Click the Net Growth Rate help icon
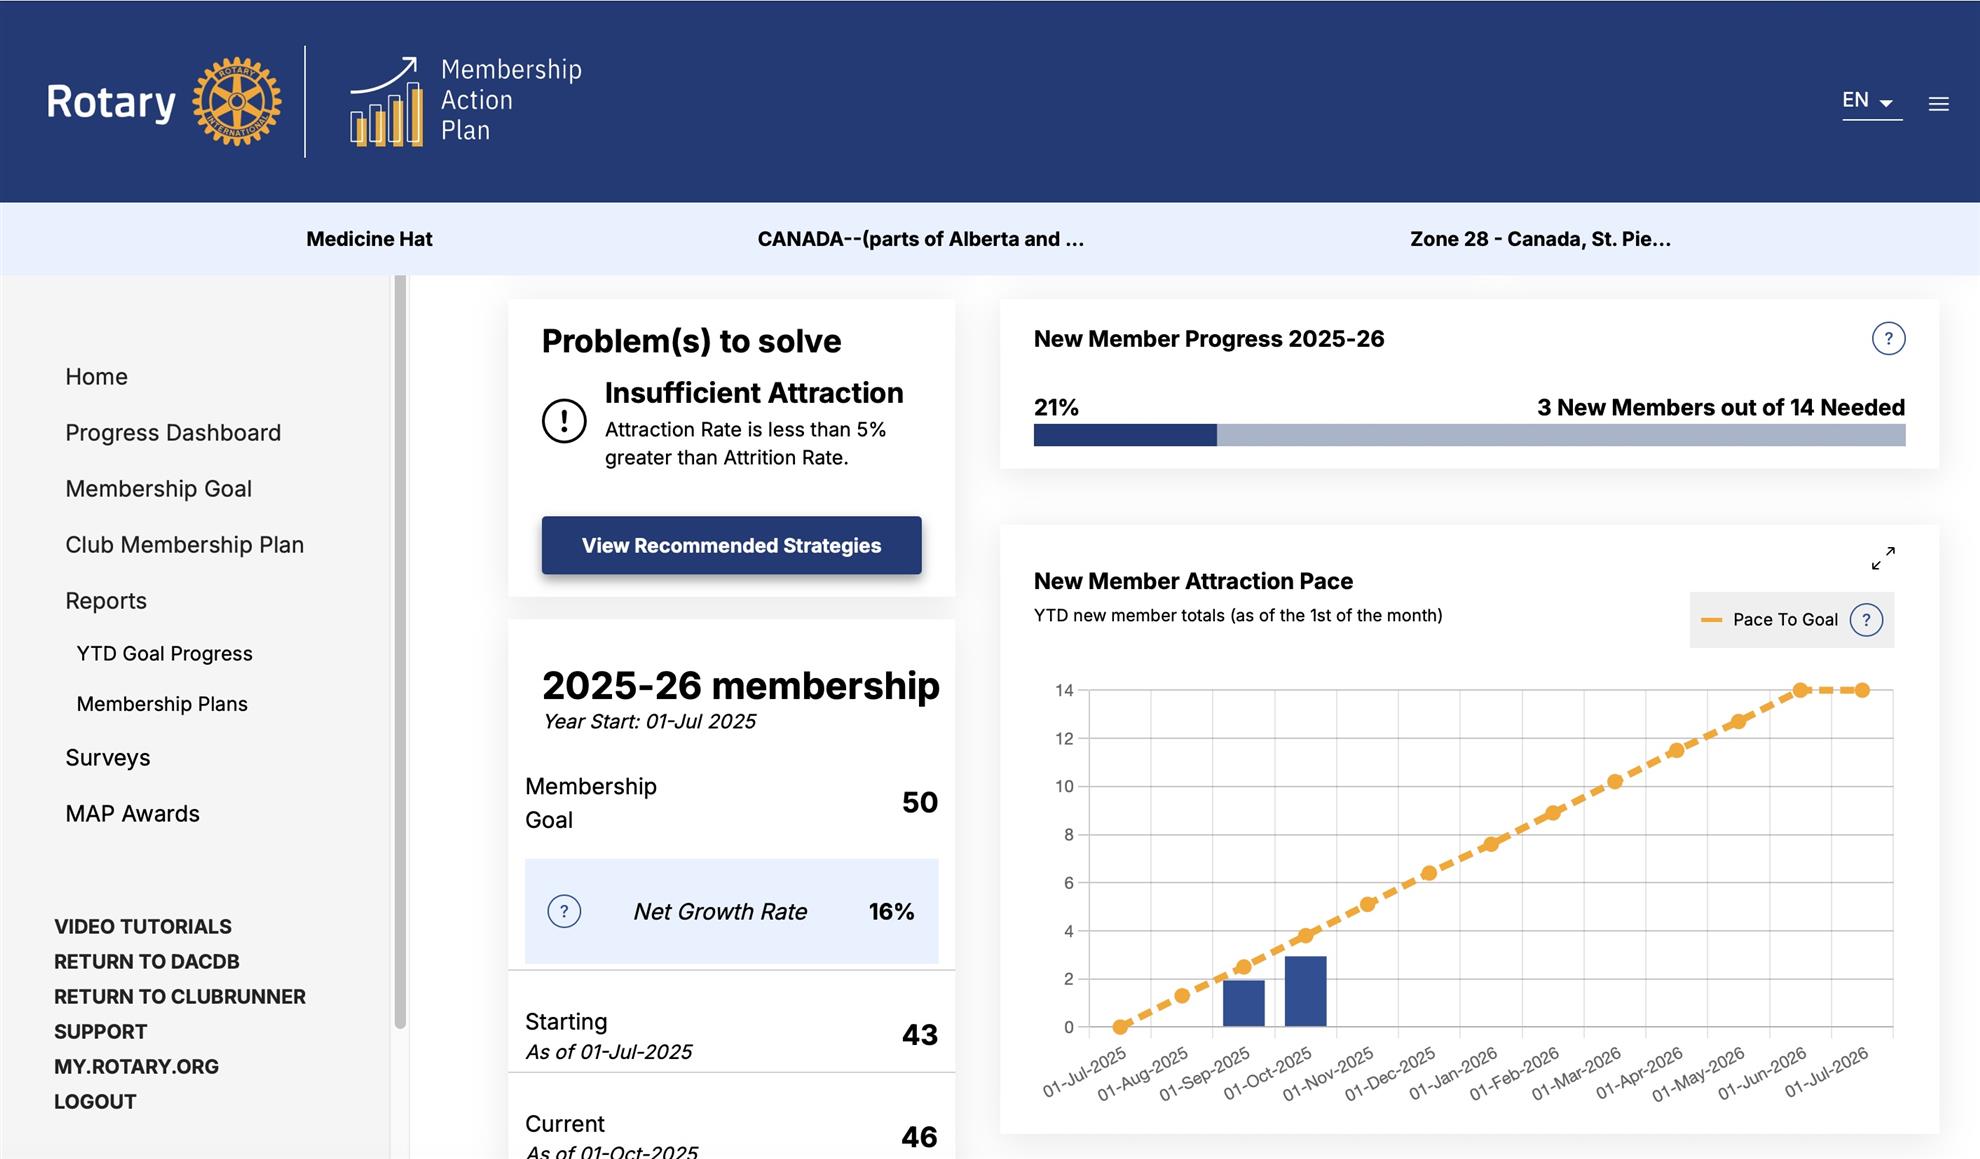The height and width of the screenshot is (1159, 1980). tap(564, 911)
